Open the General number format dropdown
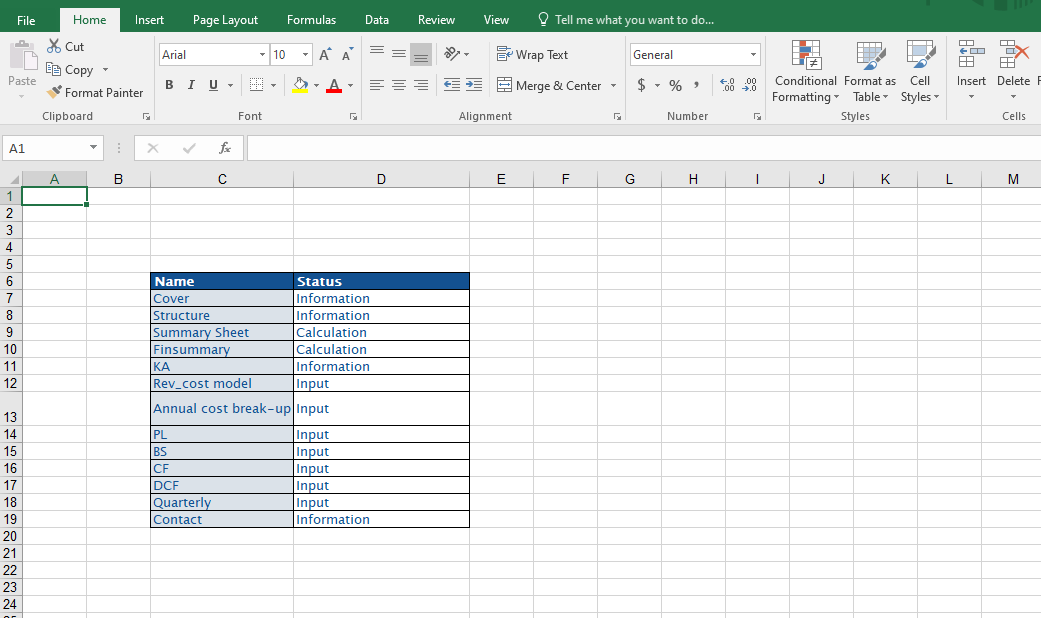 [x=754, y=54]
